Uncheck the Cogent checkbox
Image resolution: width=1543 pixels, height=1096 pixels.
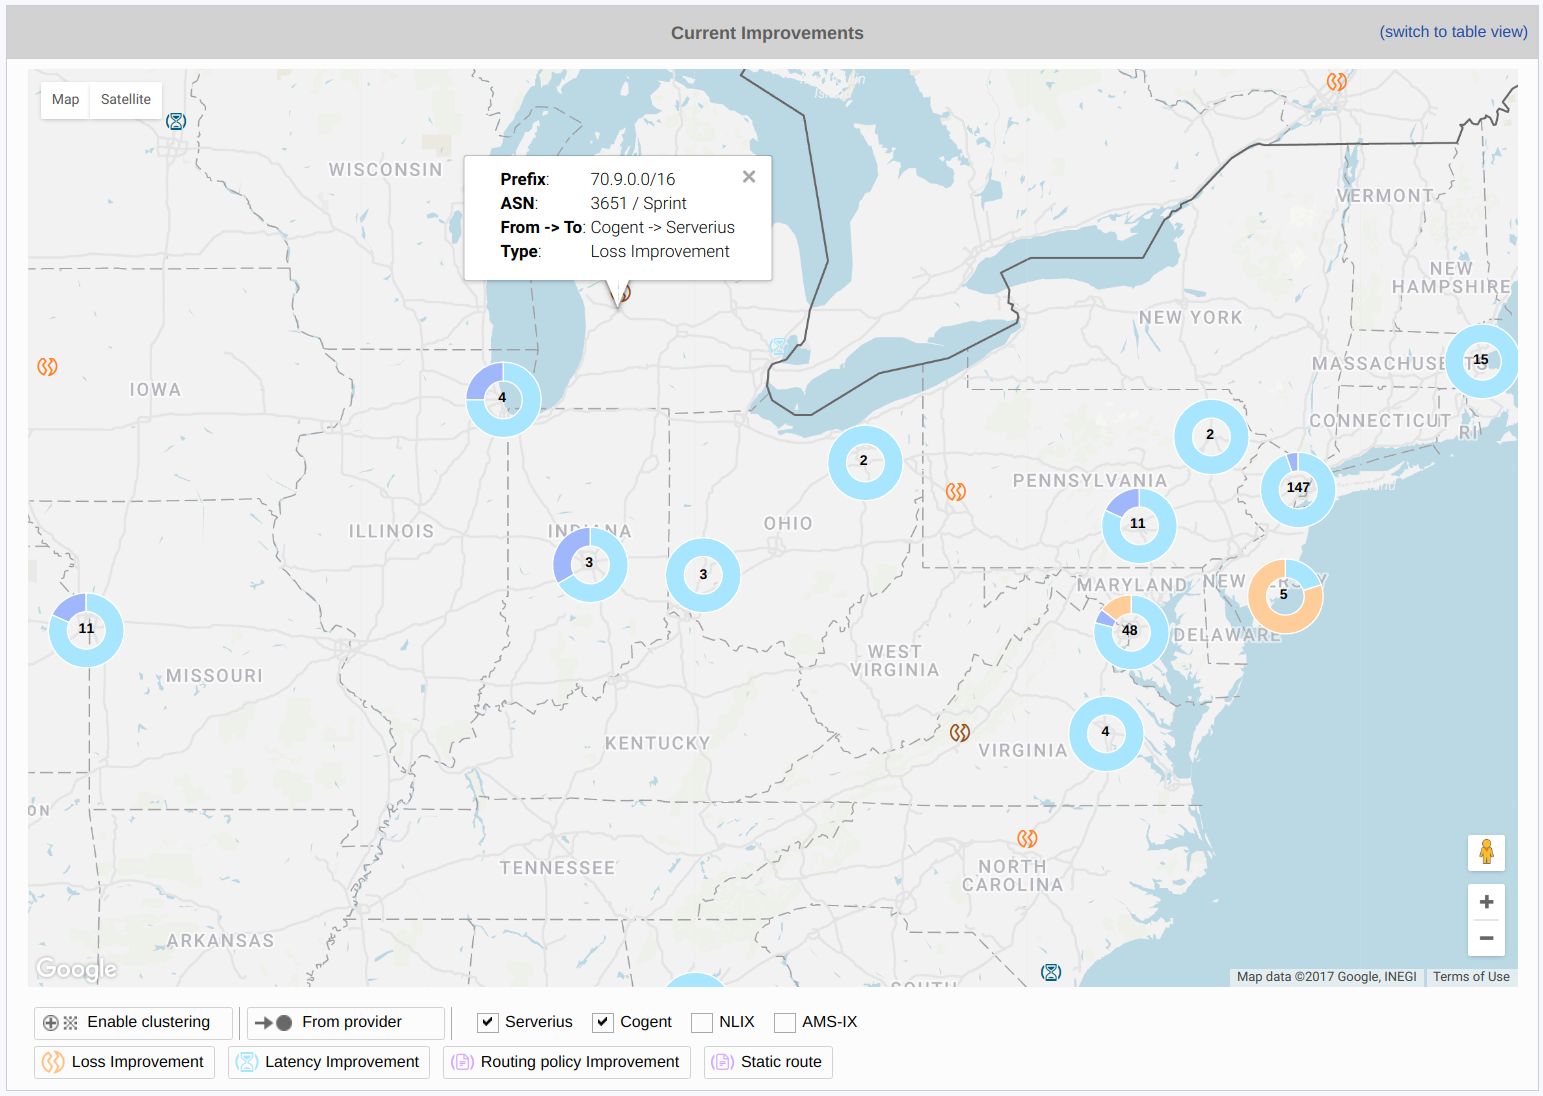tap(603, 1022)
